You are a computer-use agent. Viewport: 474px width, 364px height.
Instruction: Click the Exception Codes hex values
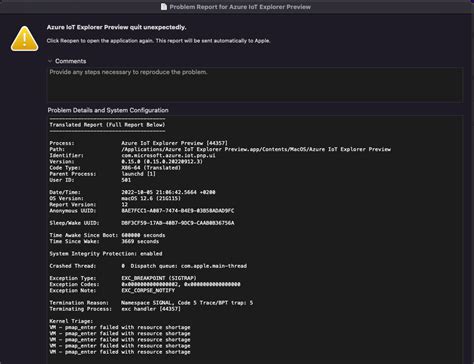(x=181, y=284)
